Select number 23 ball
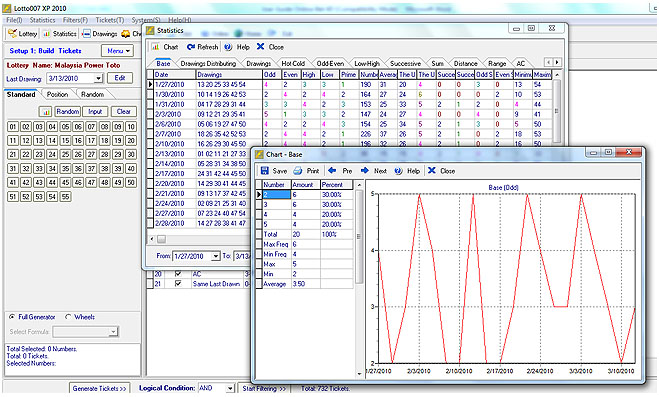Image resolution: width=659 pixels, height=397 pixels. [39, 155]
